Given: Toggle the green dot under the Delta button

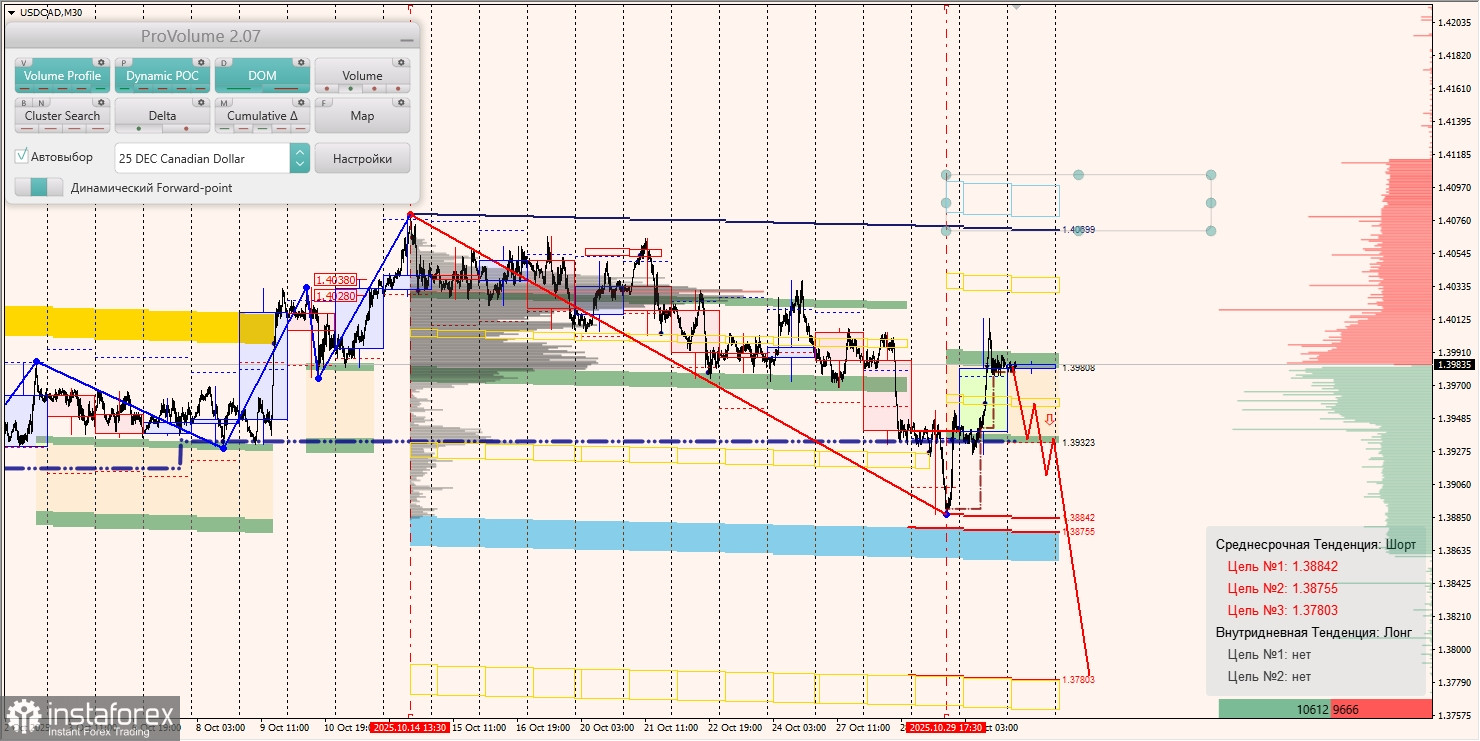Looking at the screenshot, I should click(x=139, y=129).
